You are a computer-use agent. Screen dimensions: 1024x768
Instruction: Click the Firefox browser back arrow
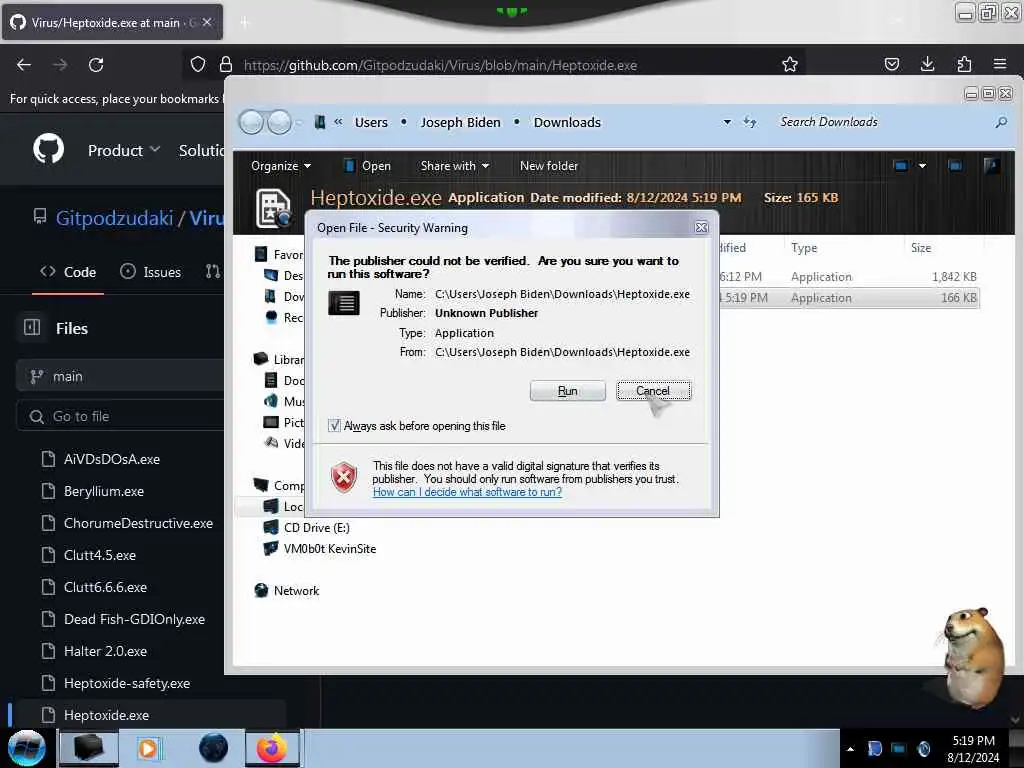[x=24, y=65]
